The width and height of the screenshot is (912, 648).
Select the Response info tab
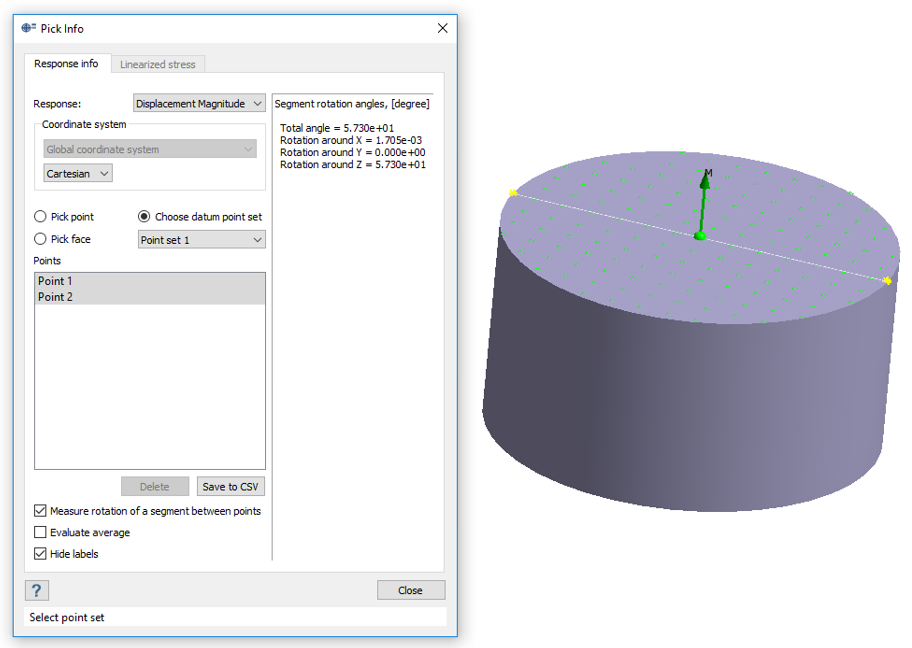[x=66, y=64]
